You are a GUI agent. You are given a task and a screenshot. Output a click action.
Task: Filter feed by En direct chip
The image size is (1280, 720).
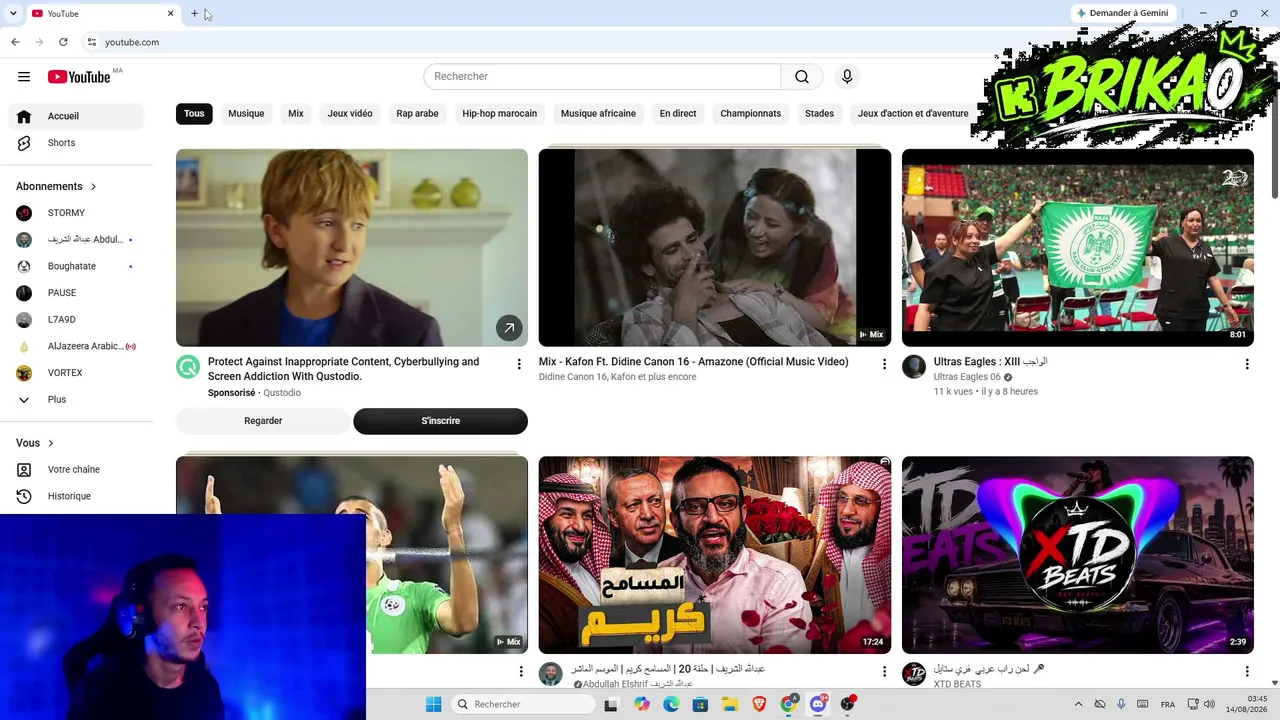click(678, 113)
